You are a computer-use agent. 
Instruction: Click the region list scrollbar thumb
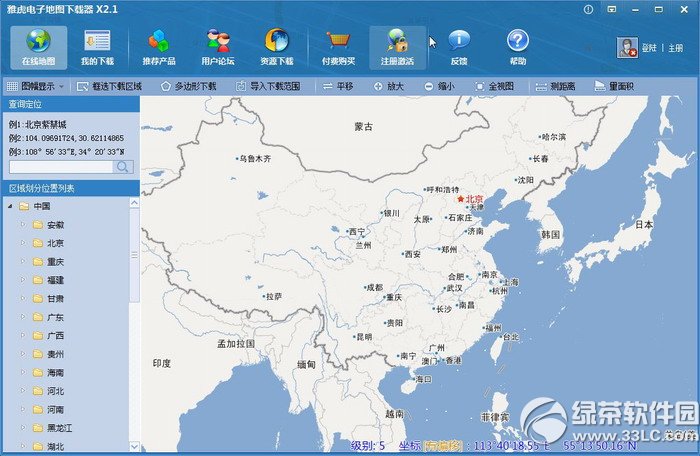134,255
